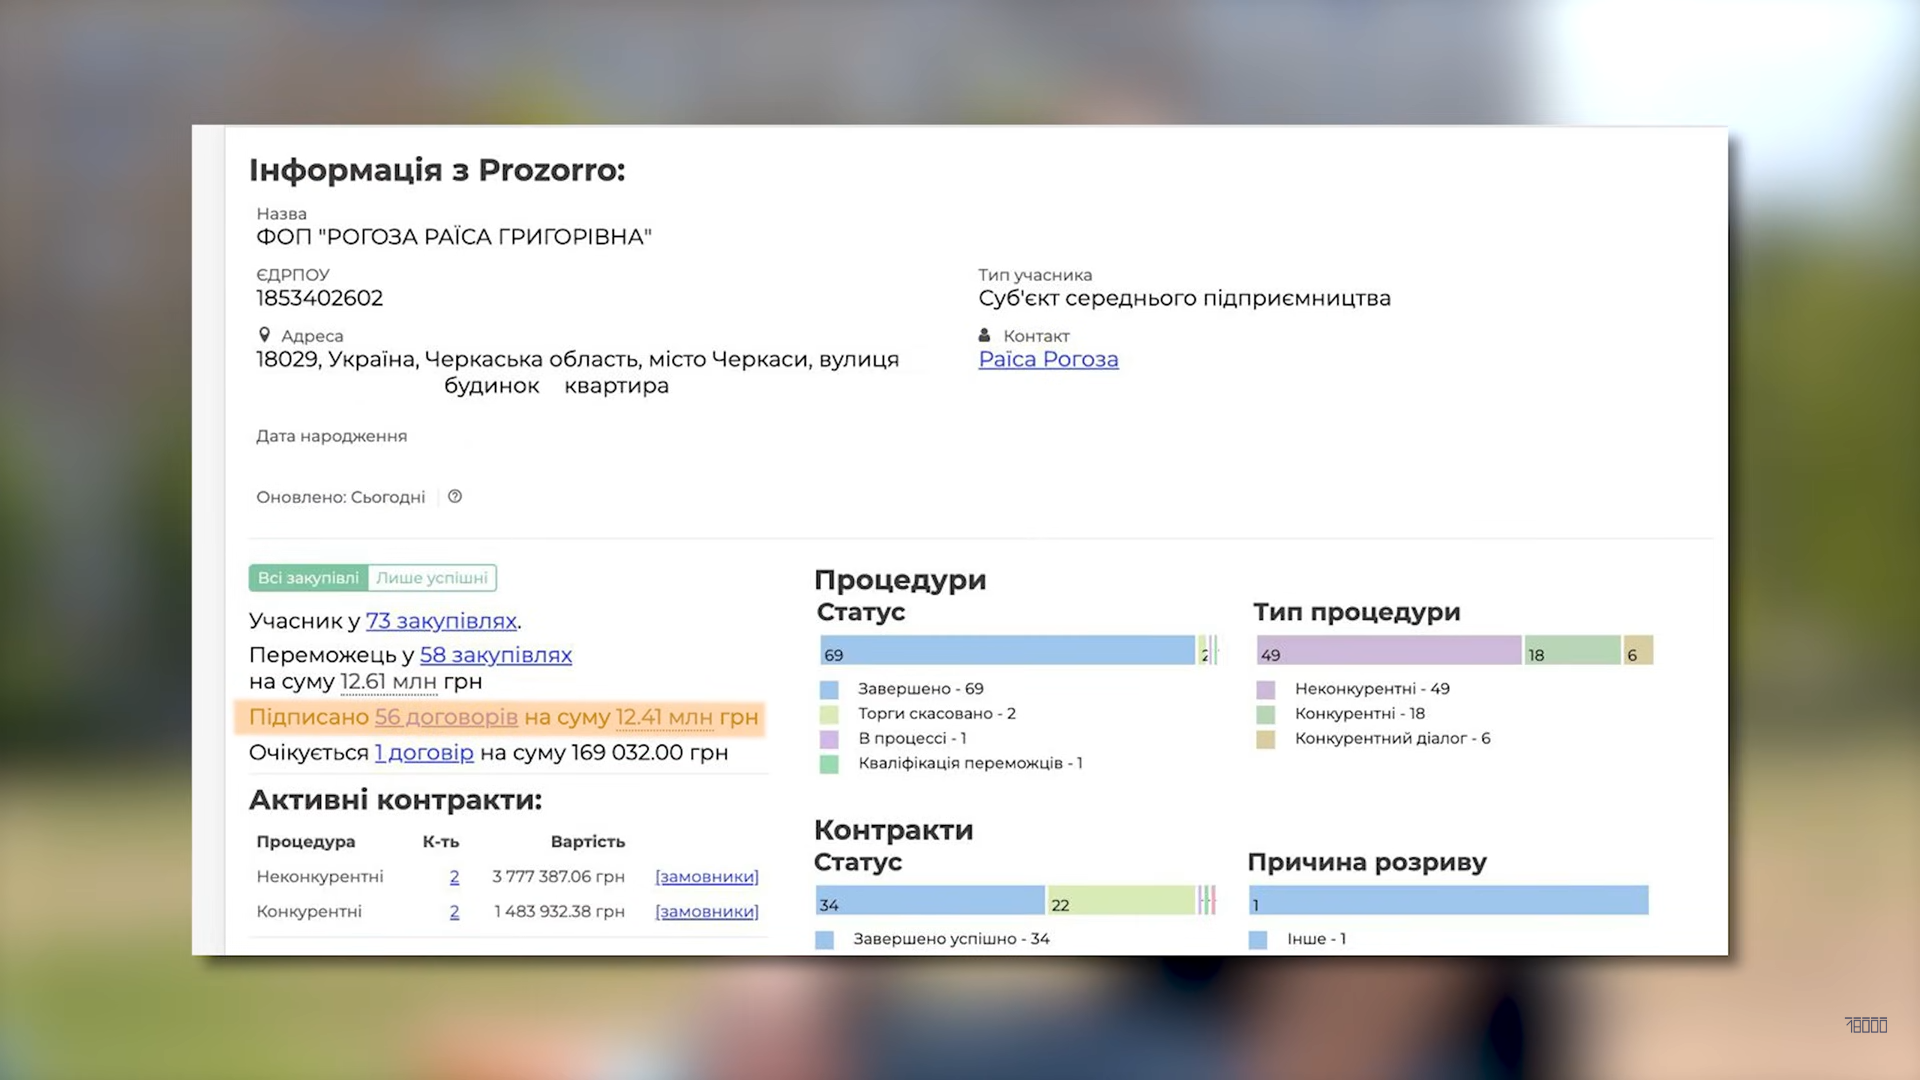Select the Всі закупівлі toggle
Viewport: 1920px width, 1080px height.
(x=308, y=578)
